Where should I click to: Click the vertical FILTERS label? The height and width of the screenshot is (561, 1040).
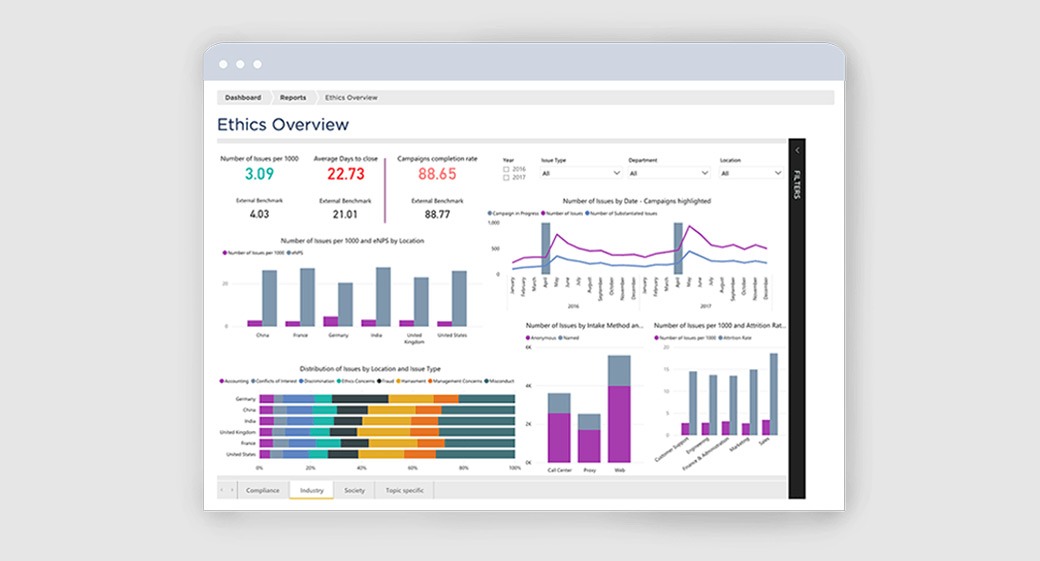coord(797,185)
